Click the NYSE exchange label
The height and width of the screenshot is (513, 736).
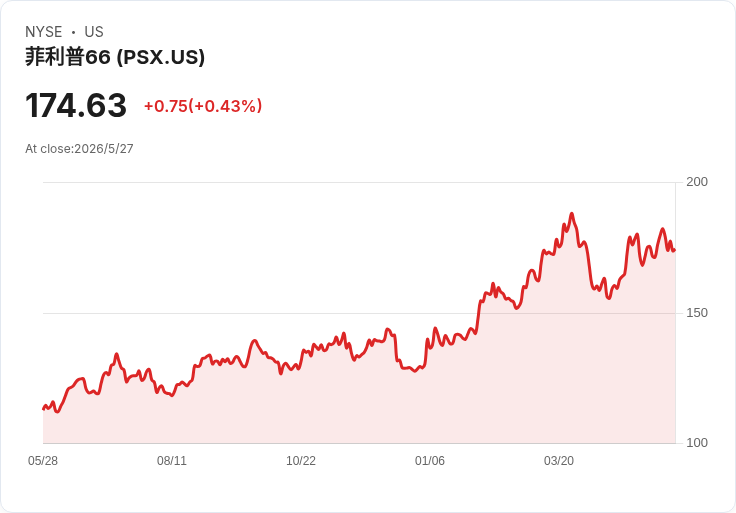pos(44,32)
